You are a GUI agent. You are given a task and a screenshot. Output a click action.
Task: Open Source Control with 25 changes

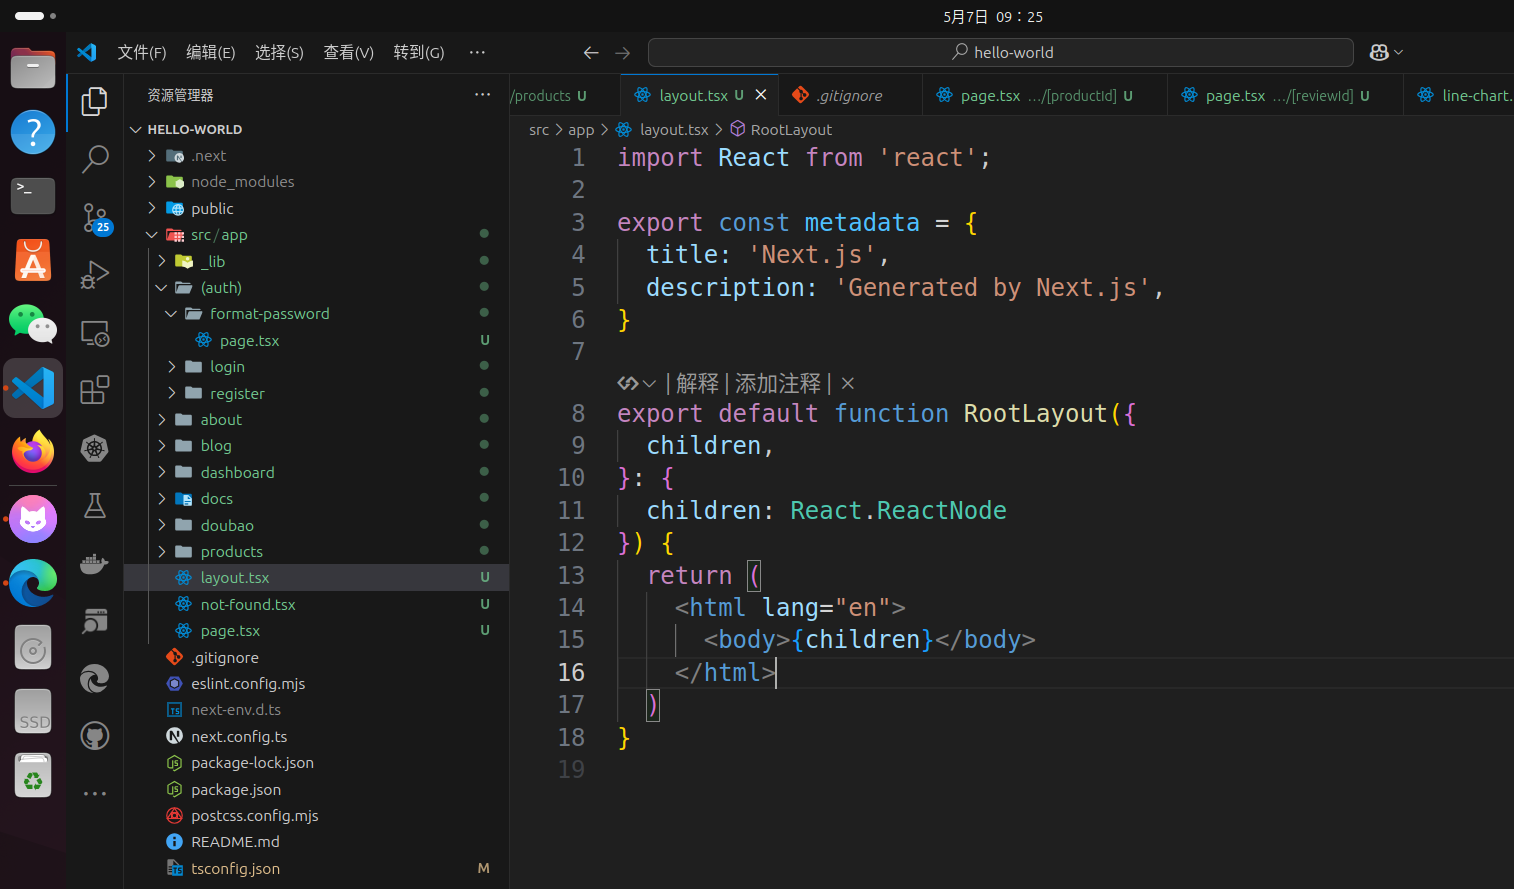[95, 217]
